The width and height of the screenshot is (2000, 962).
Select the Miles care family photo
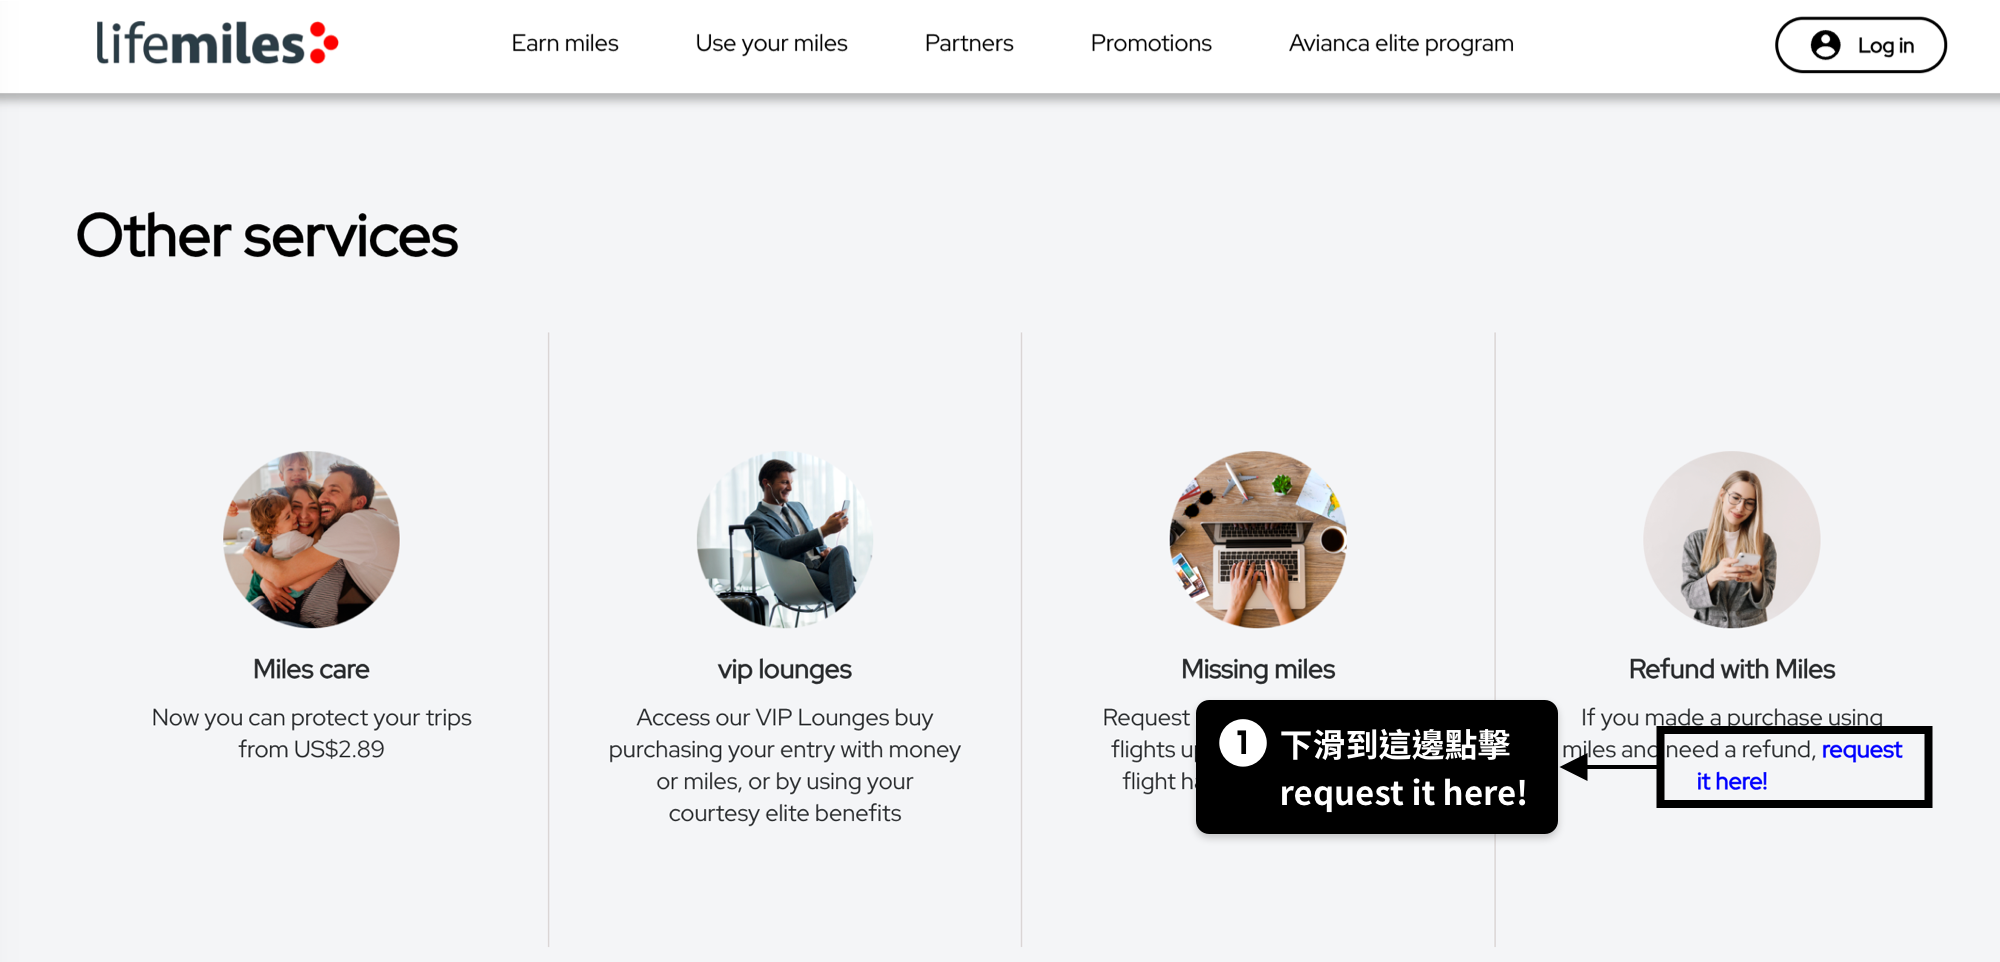point(311,539)
